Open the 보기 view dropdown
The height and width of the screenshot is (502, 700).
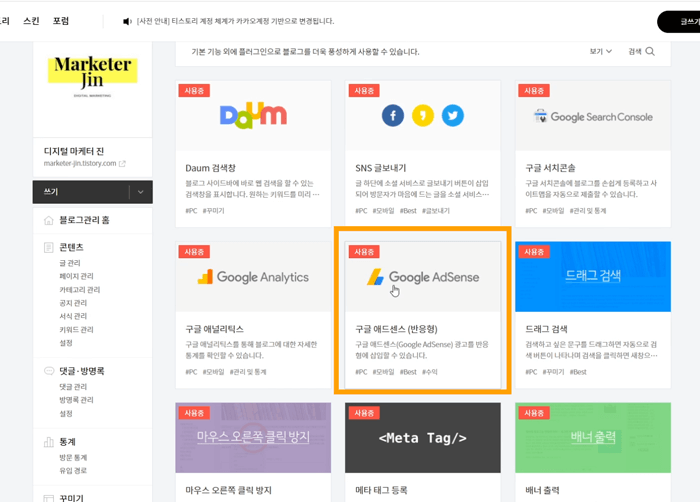(x=600, y=51)
